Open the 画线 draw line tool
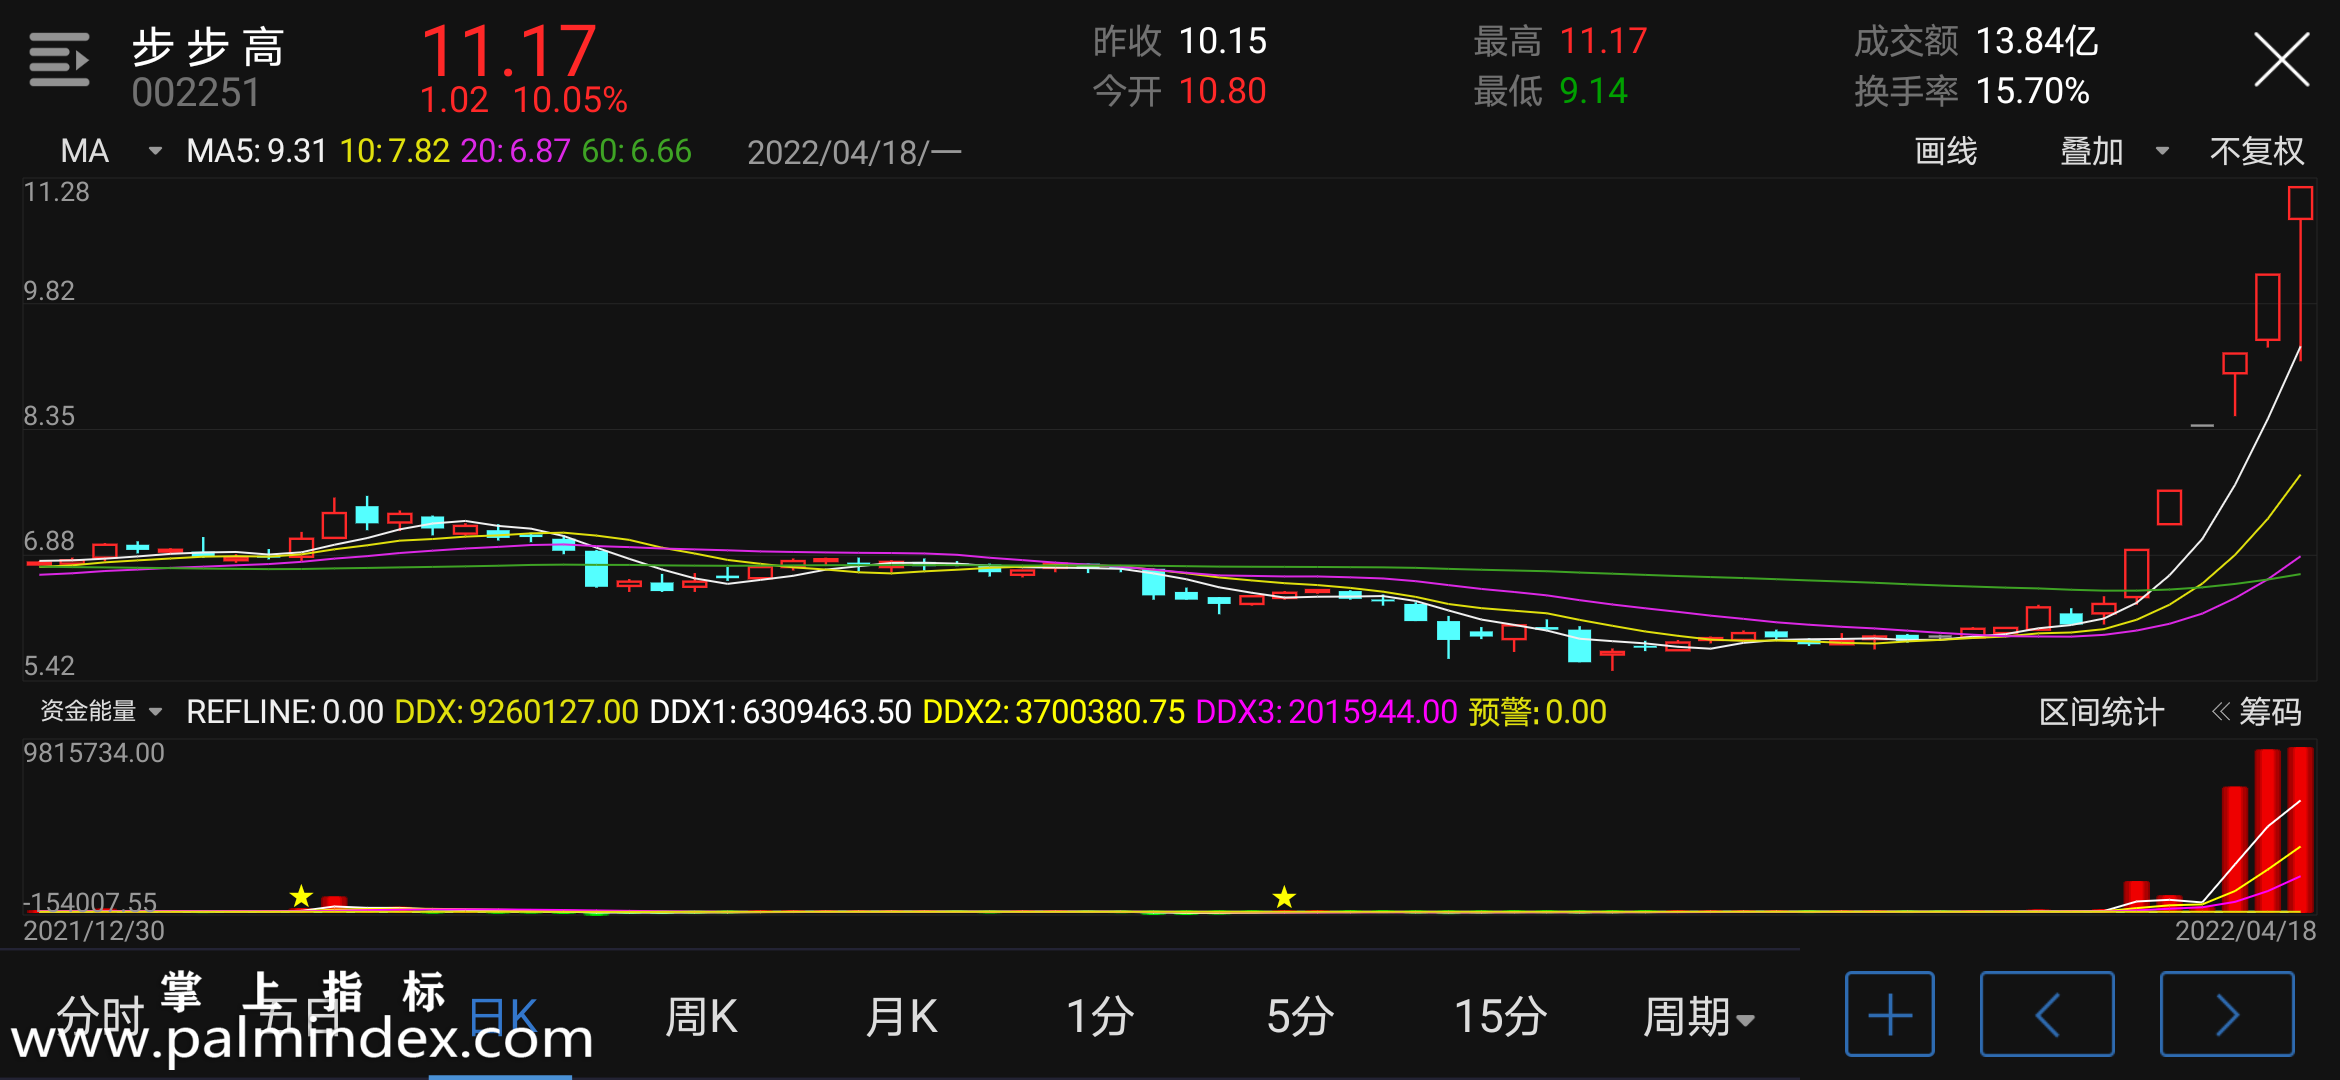 (1945, 151)
